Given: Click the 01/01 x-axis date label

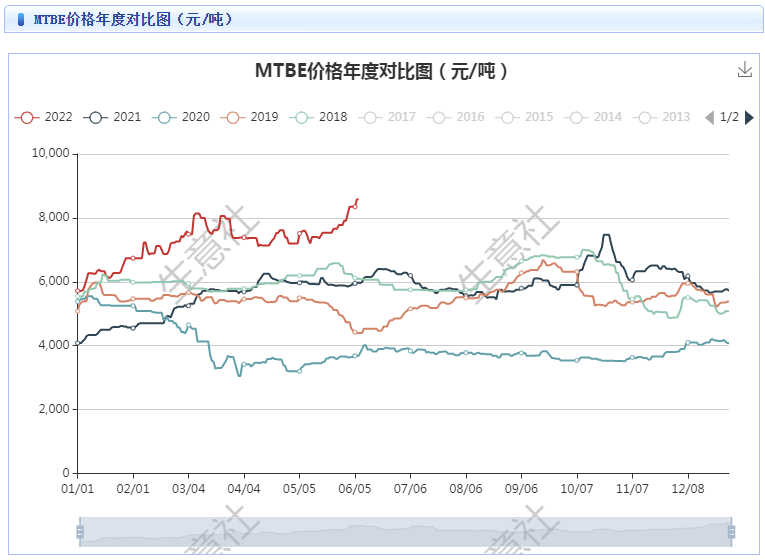Looking at the screenshot, I should click(x=78, y=489).
